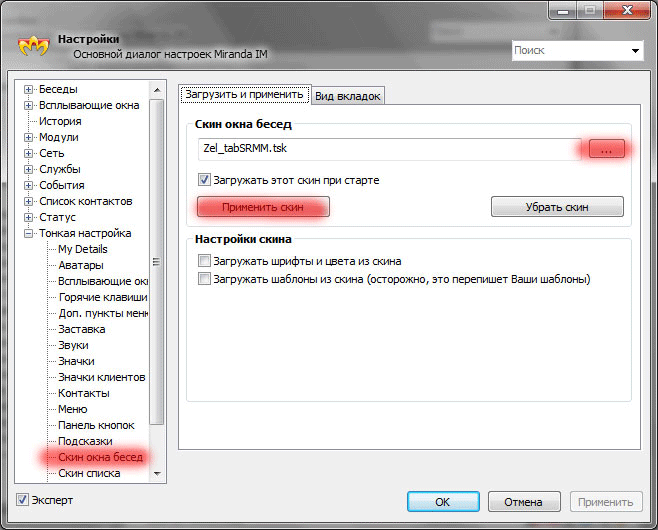Select 'Аватары' tree item
Viewport: 658px width, 530px height.
(81, 265)
